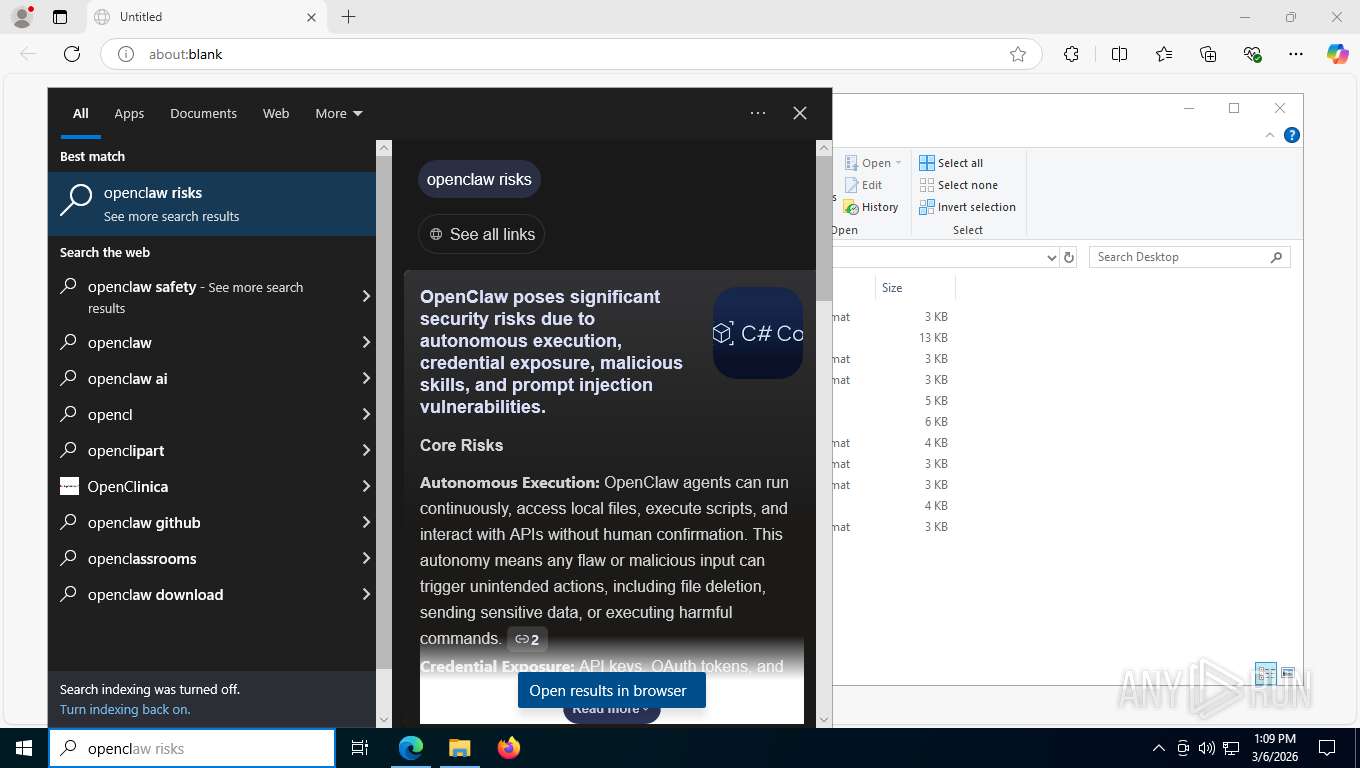1360x768 pixels.
Task: Switch to the Documents search tab
Action: pyautogui.click(x=203, y=113)
